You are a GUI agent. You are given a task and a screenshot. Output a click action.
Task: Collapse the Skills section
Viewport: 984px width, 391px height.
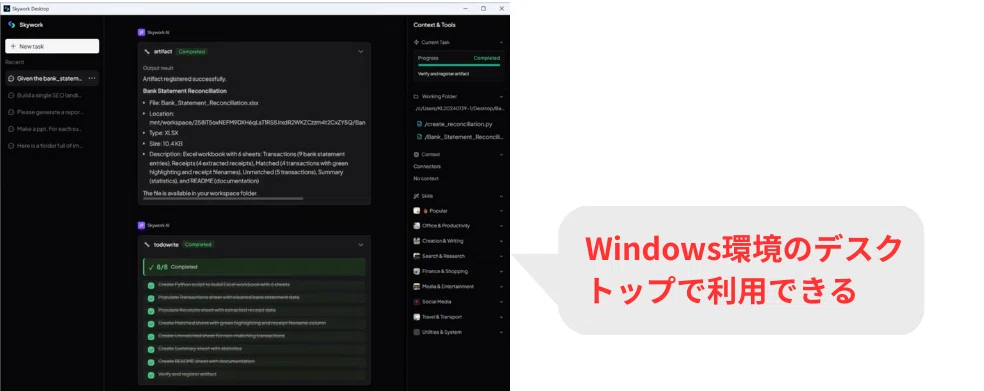pyautogui.click(x=501, y=196)
